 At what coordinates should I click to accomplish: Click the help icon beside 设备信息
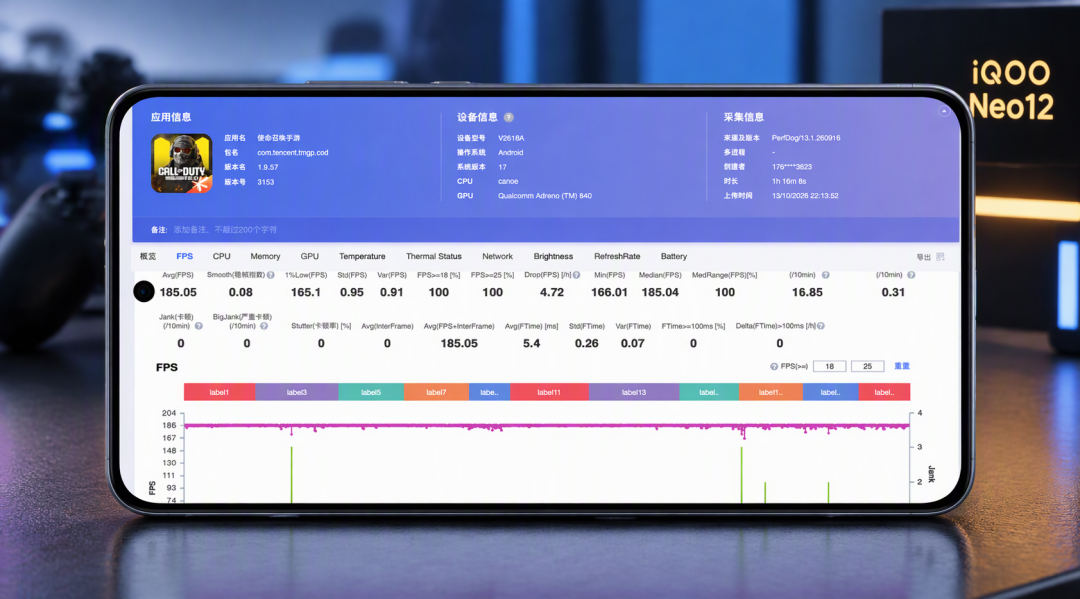click(508, 117)
